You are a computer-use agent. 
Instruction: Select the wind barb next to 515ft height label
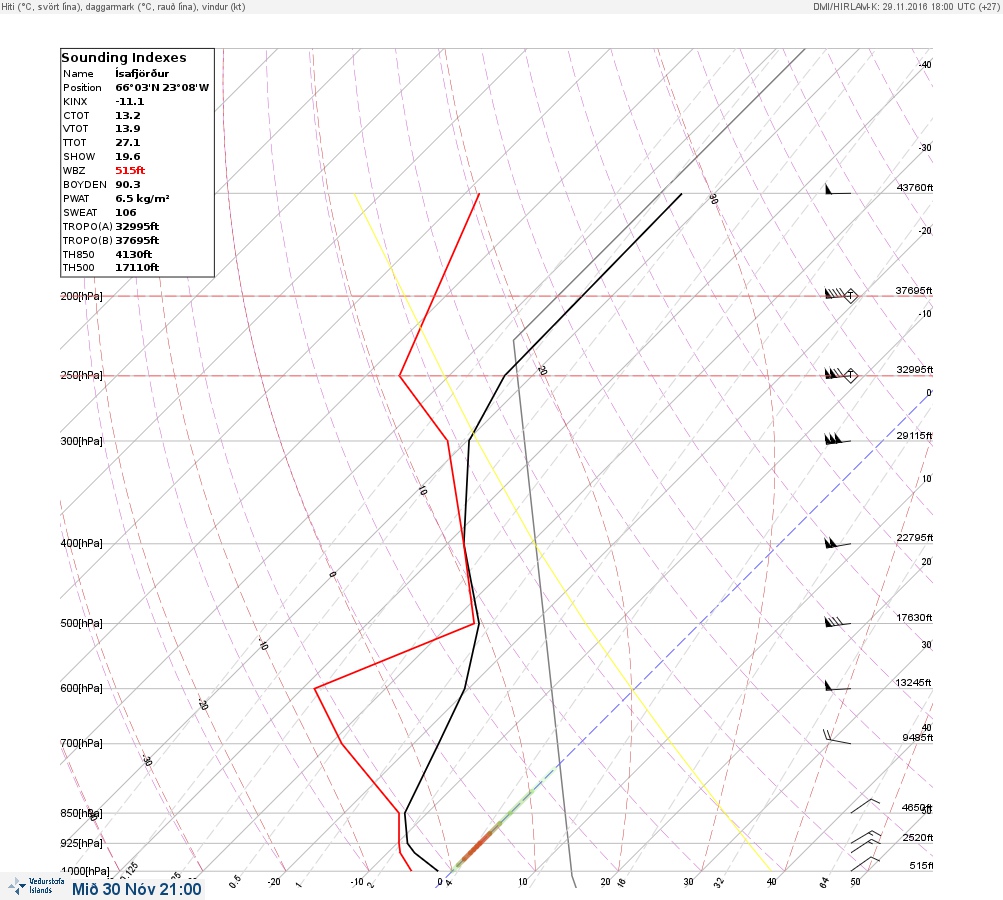865,864
